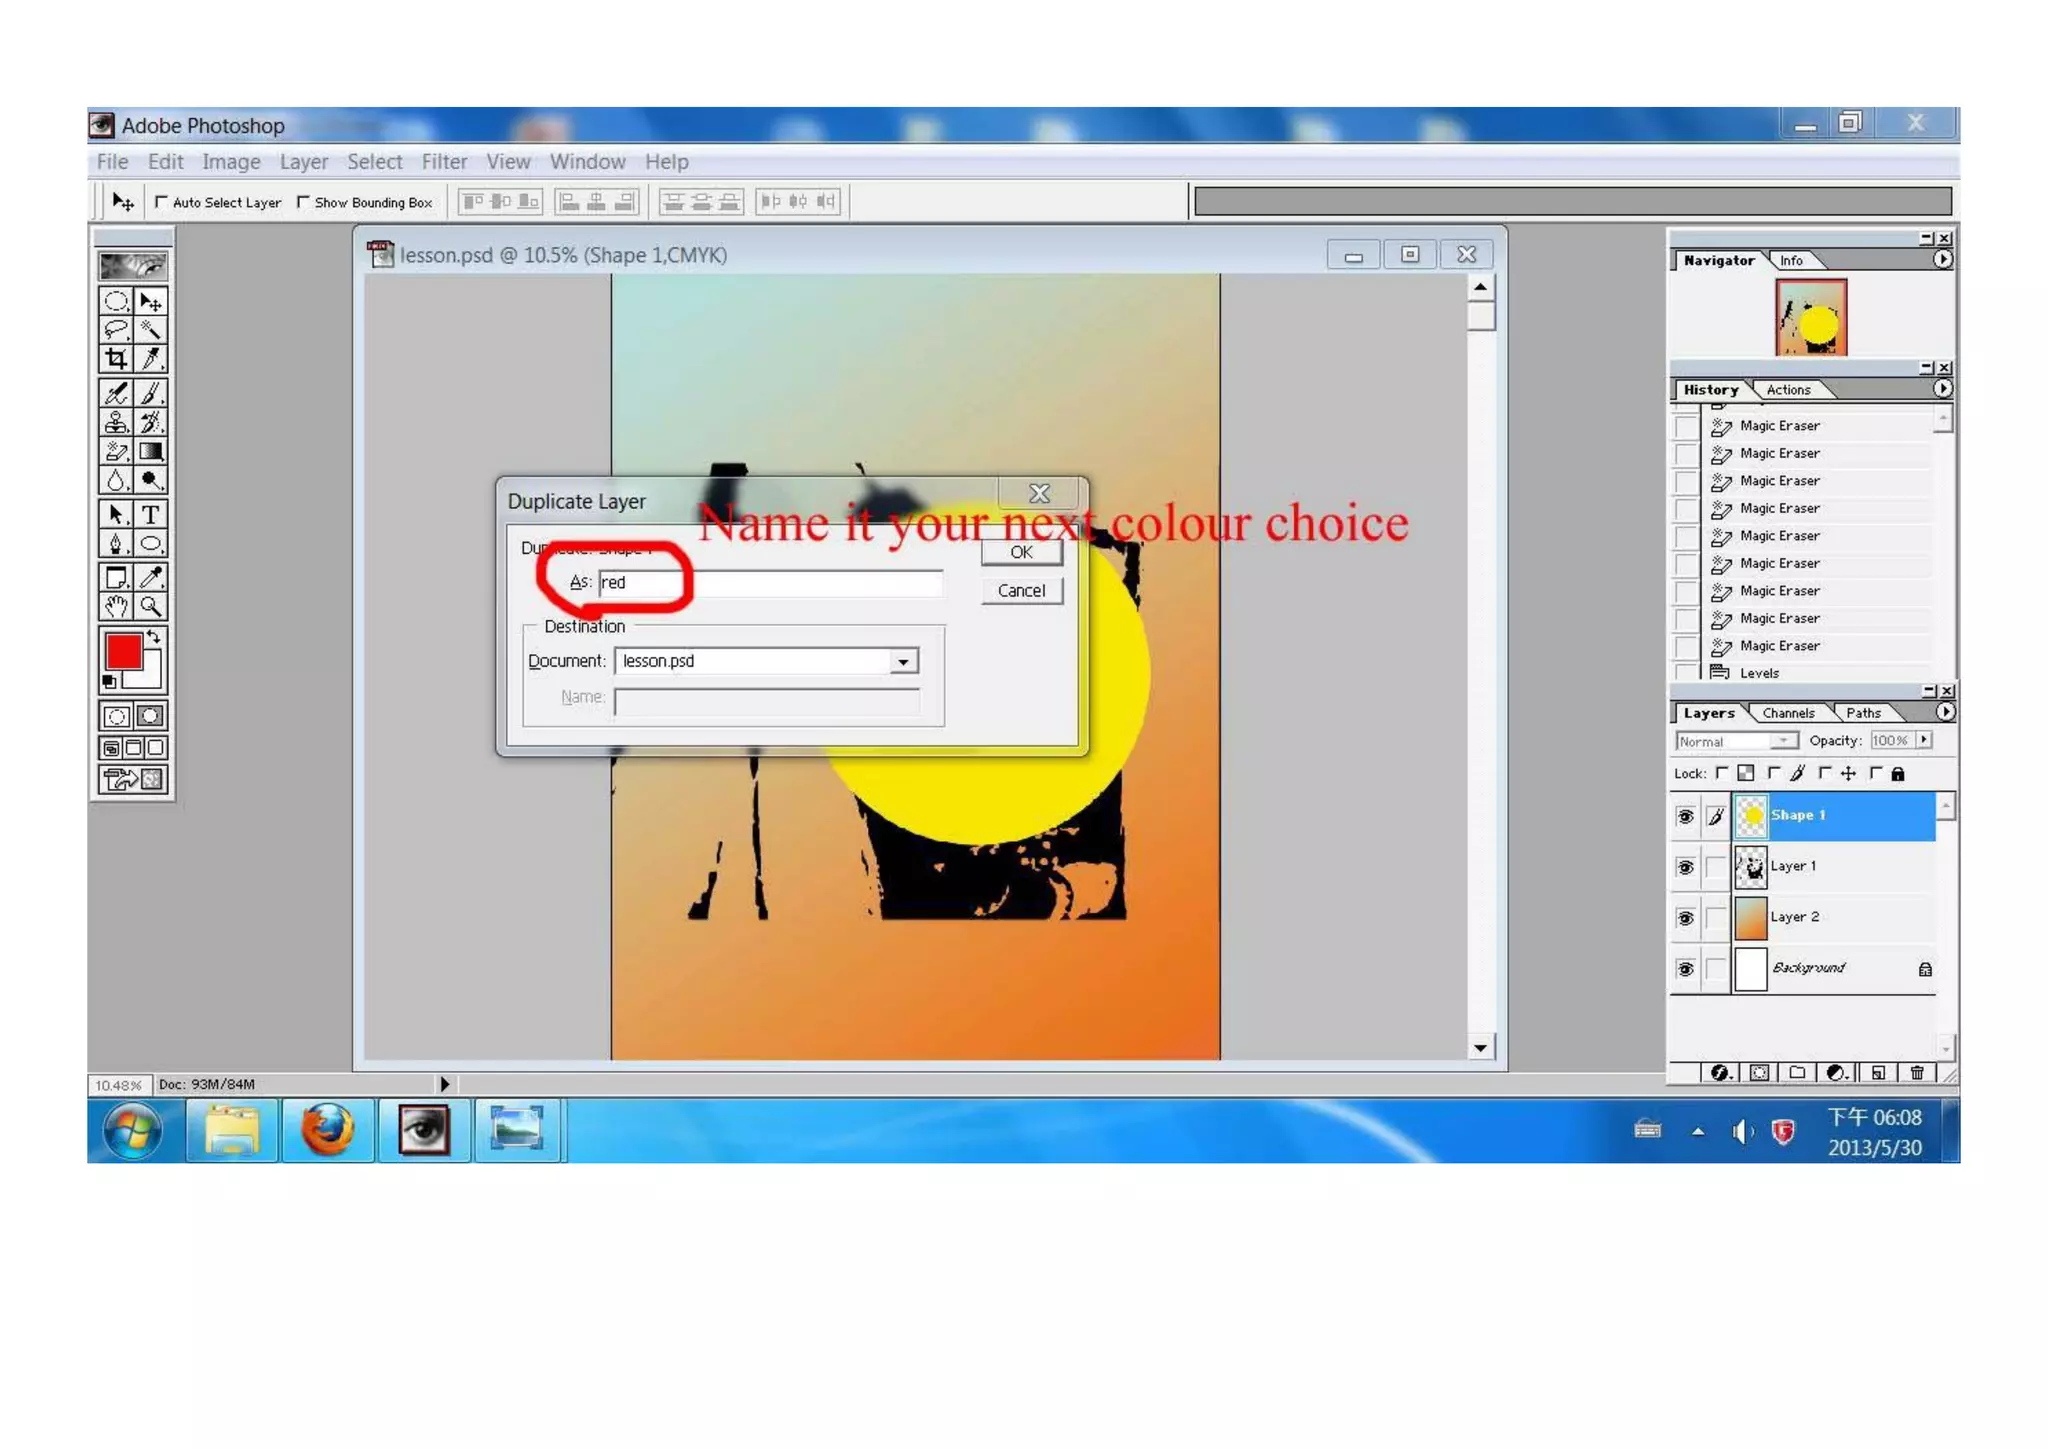Click the As name input field
2048x1449 pixels.
[x=770, y=583]
